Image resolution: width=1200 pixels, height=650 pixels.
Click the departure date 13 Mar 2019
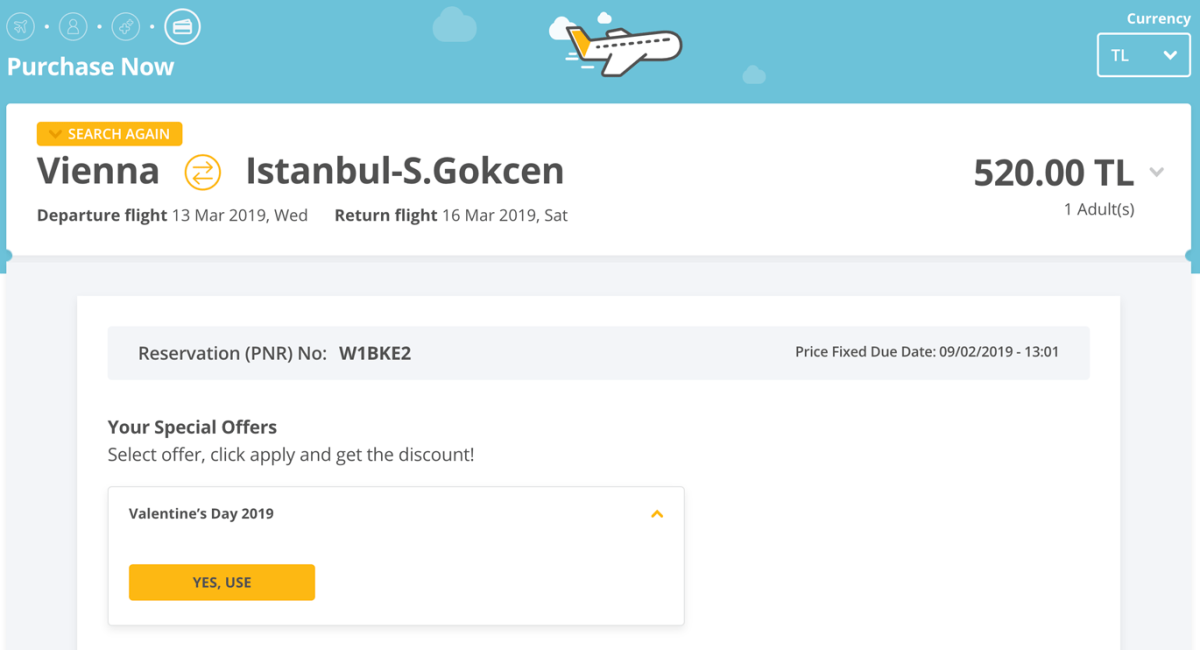(x=240, y=215)
